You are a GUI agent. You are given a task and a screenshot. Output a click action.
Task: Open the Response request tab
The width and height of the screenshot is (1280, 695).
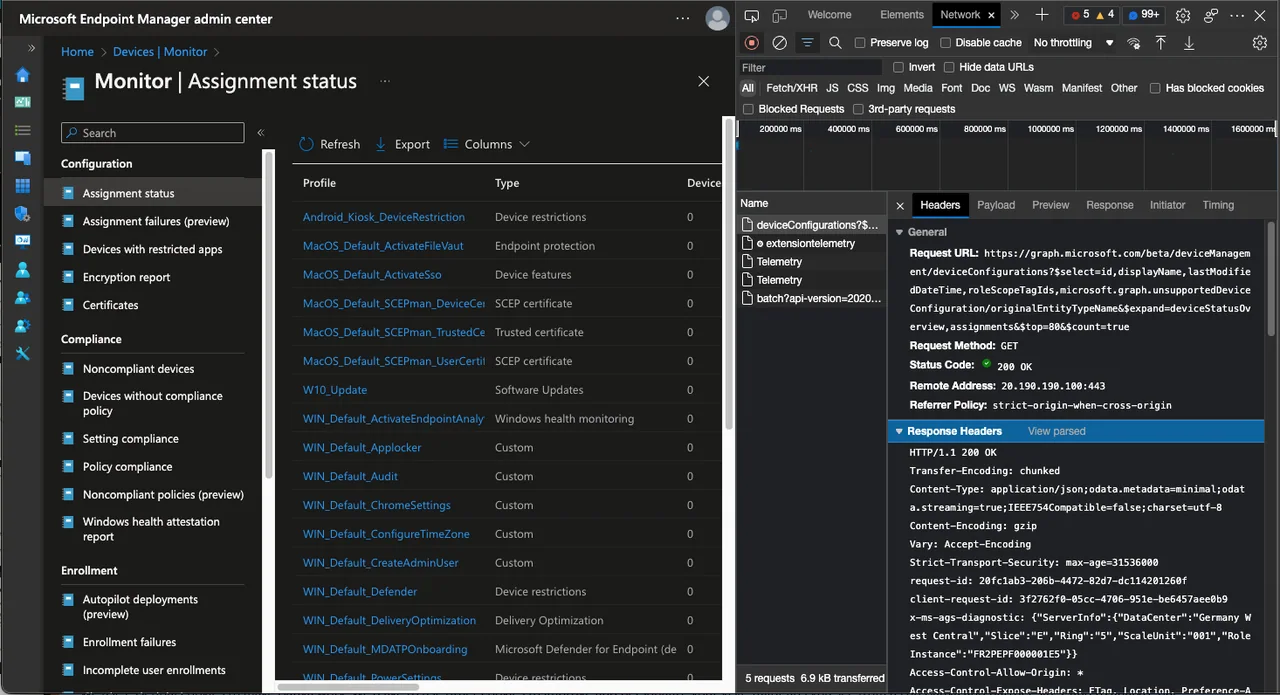pos(1109,205)
